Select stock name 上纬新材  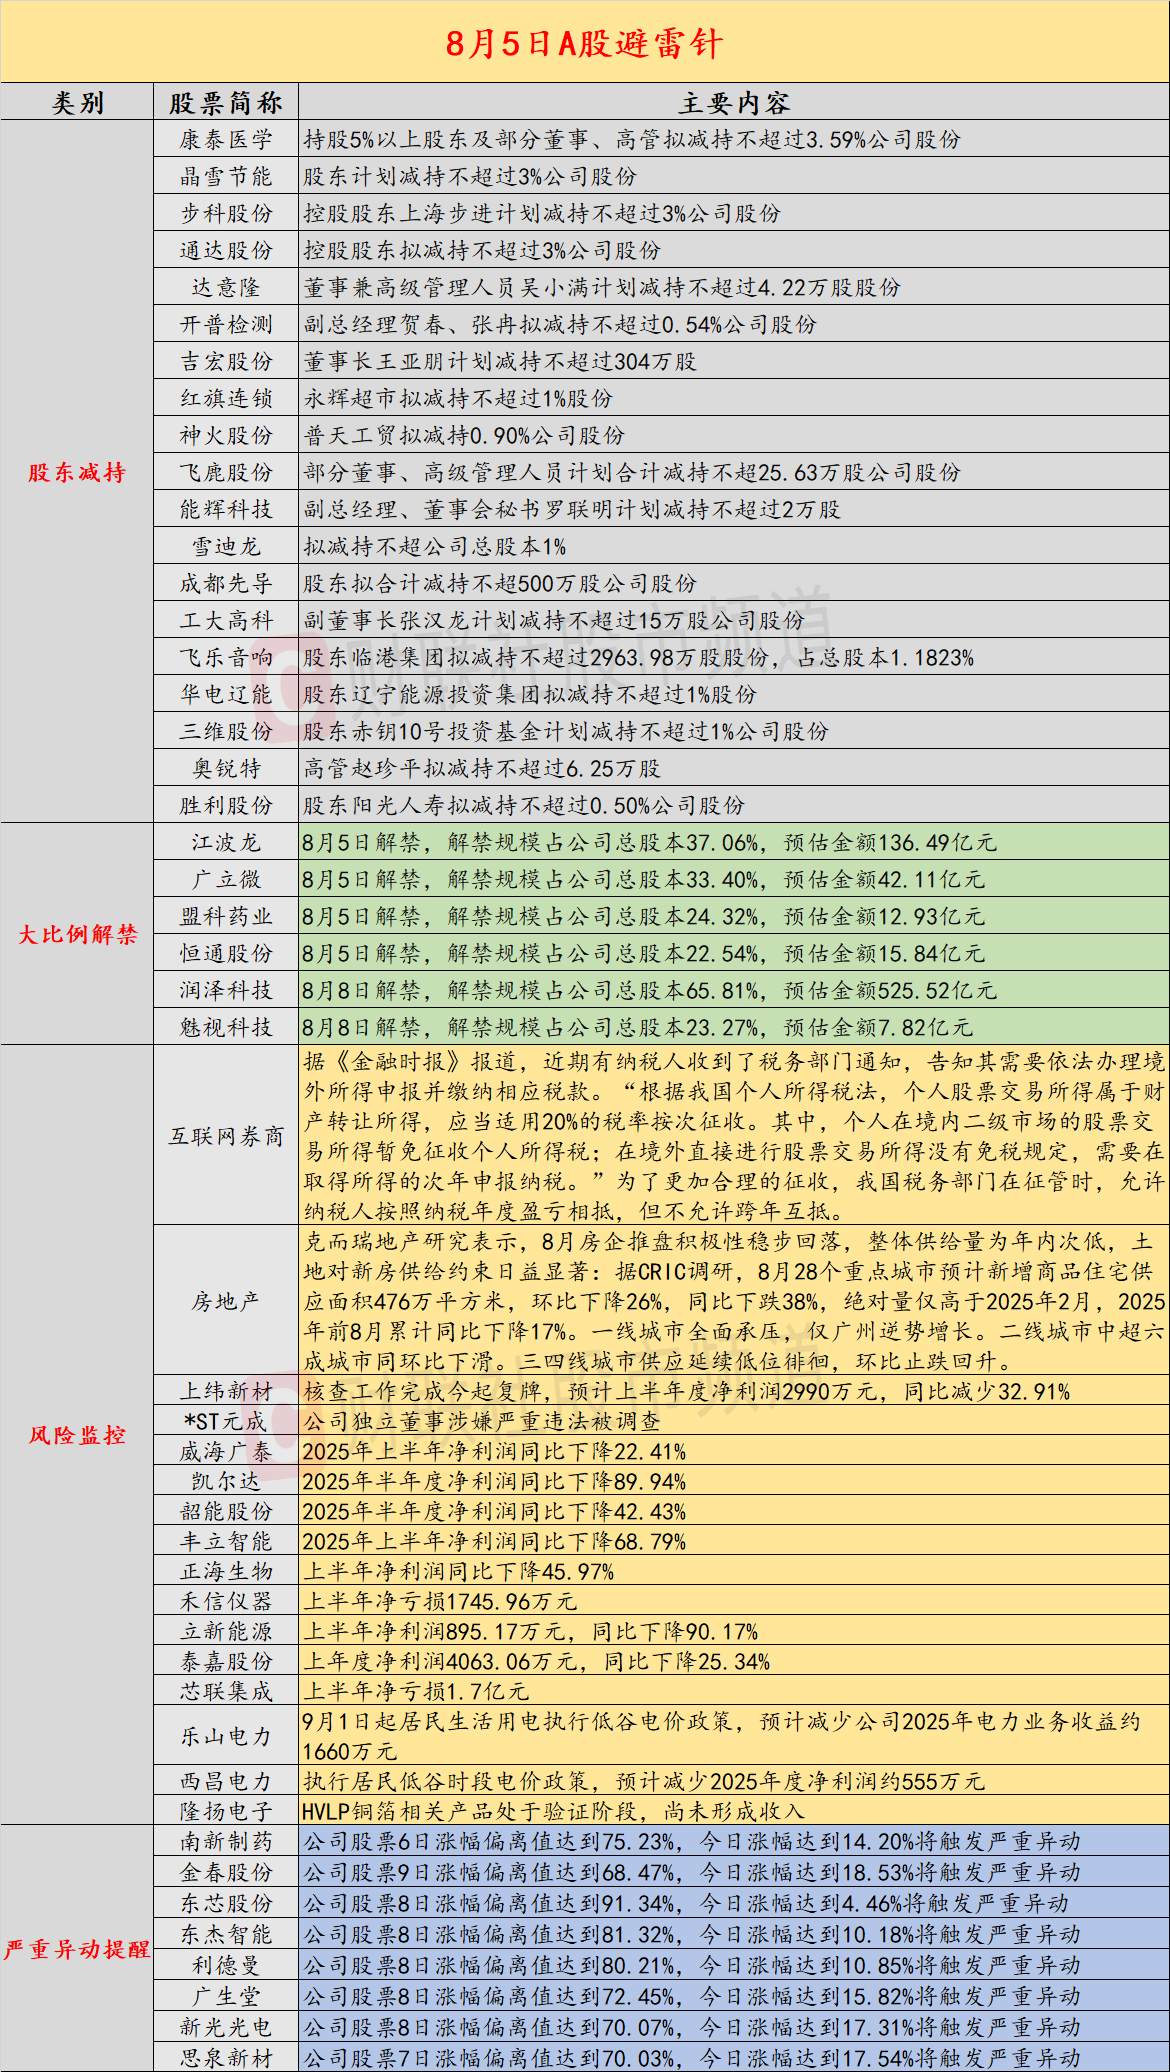pyautogui.click(x=226, y=1391)
